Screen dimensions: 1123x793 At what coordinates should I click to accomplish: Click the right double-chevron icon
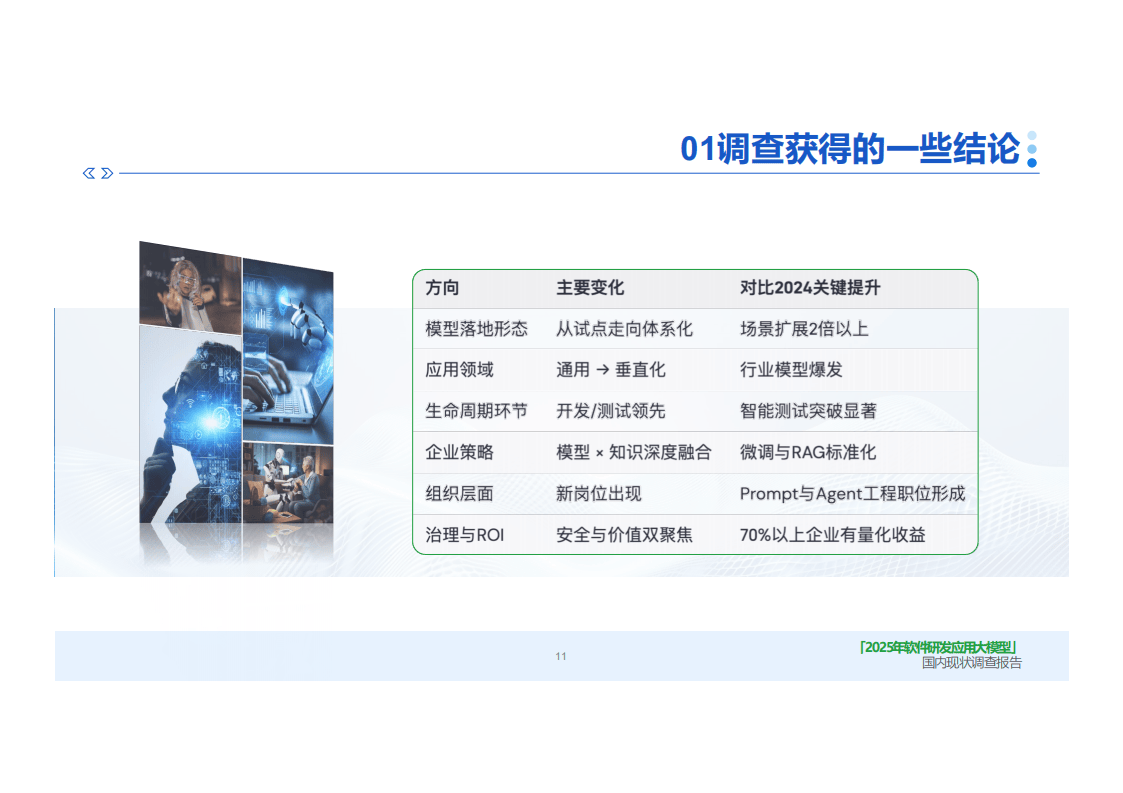(x=107, y=173)
